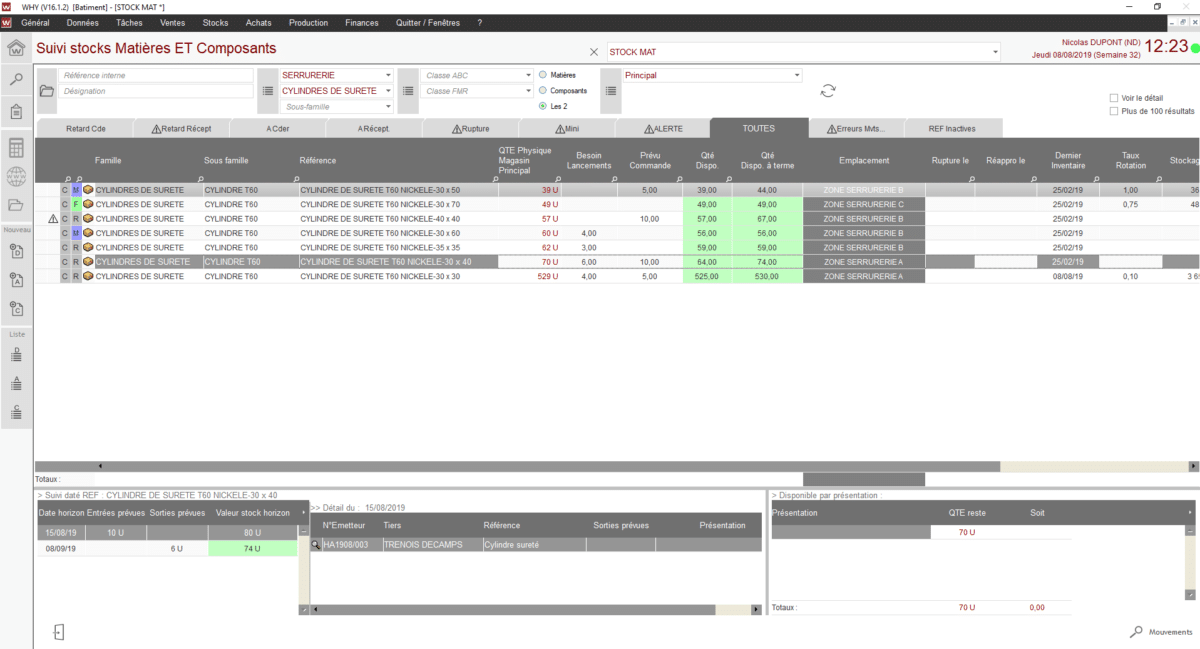Click the exit door icon at bottom left
1200x649 pixels.
[59, 632]
